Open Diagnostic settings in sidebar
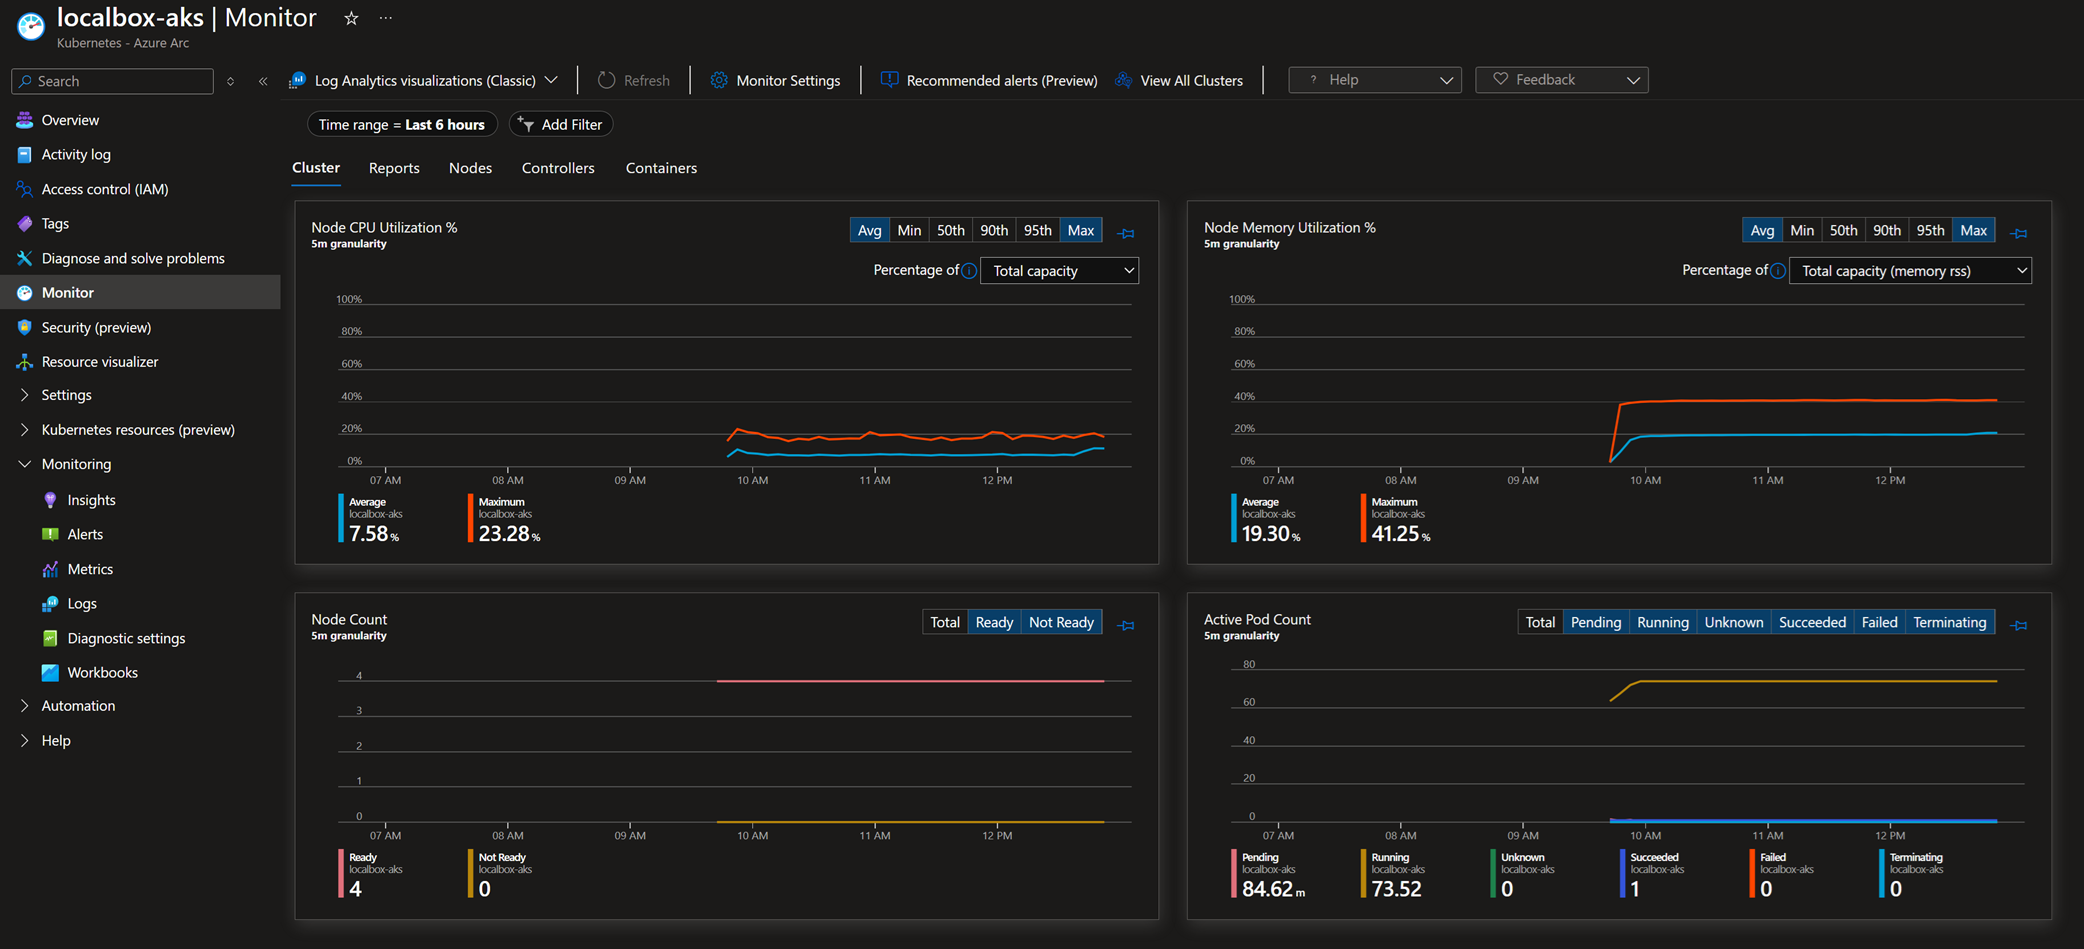The height and width of the screenshot is (949, 2084). pos(126,638)
